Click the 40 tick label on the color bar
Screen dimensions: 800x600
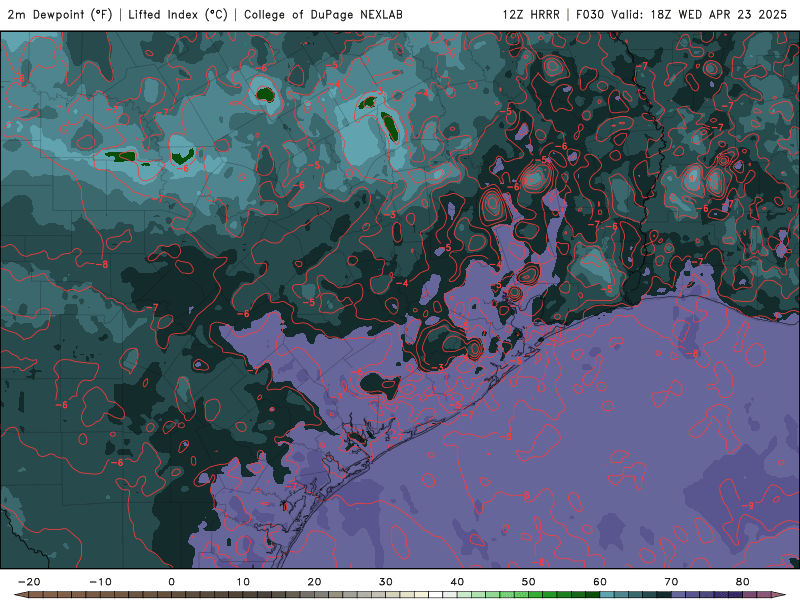(457, 582)
